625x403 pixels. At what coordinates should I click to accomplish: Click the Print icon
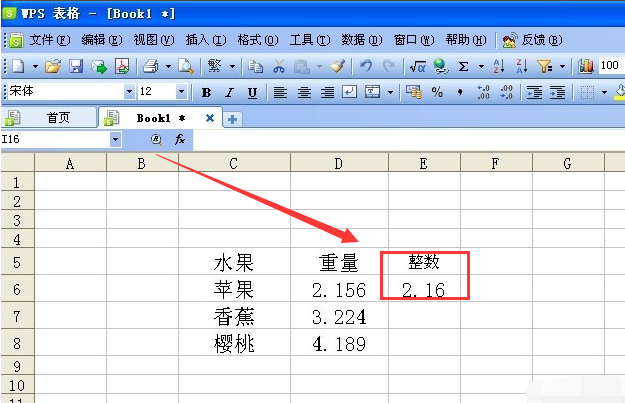(x=151, y=66)
